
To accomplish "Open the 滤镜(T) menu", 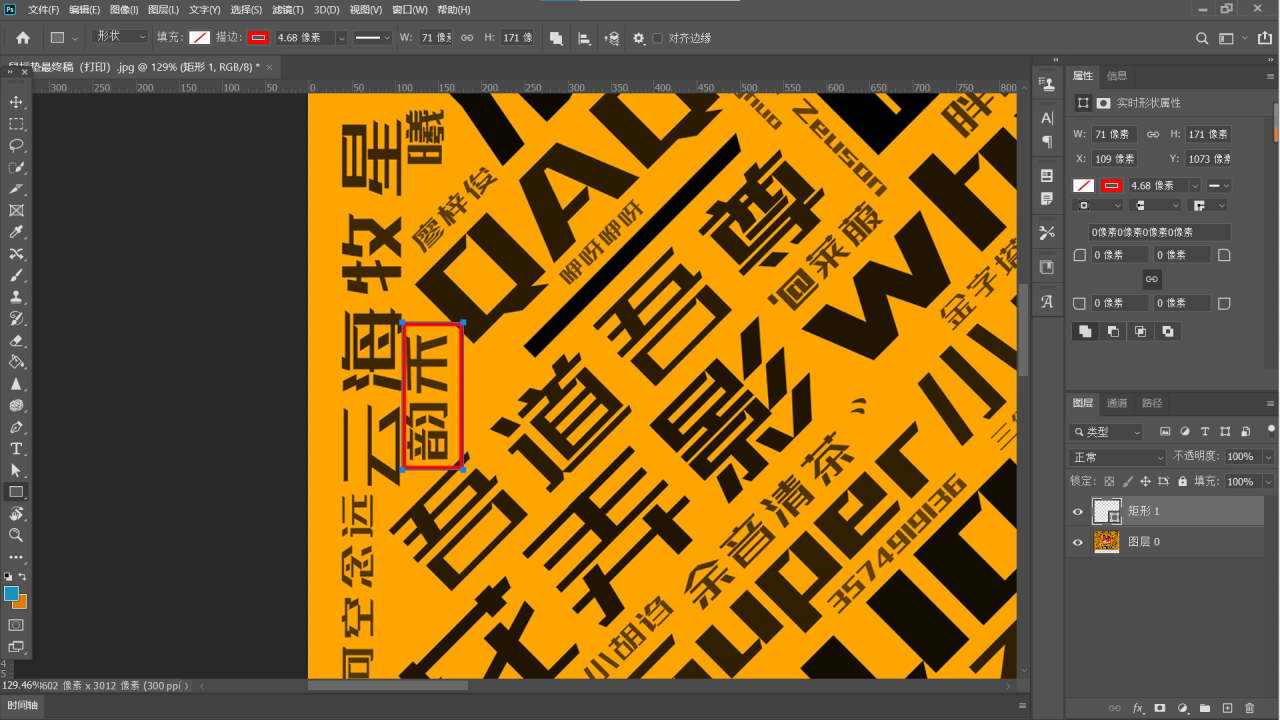I will coord(288,10).
